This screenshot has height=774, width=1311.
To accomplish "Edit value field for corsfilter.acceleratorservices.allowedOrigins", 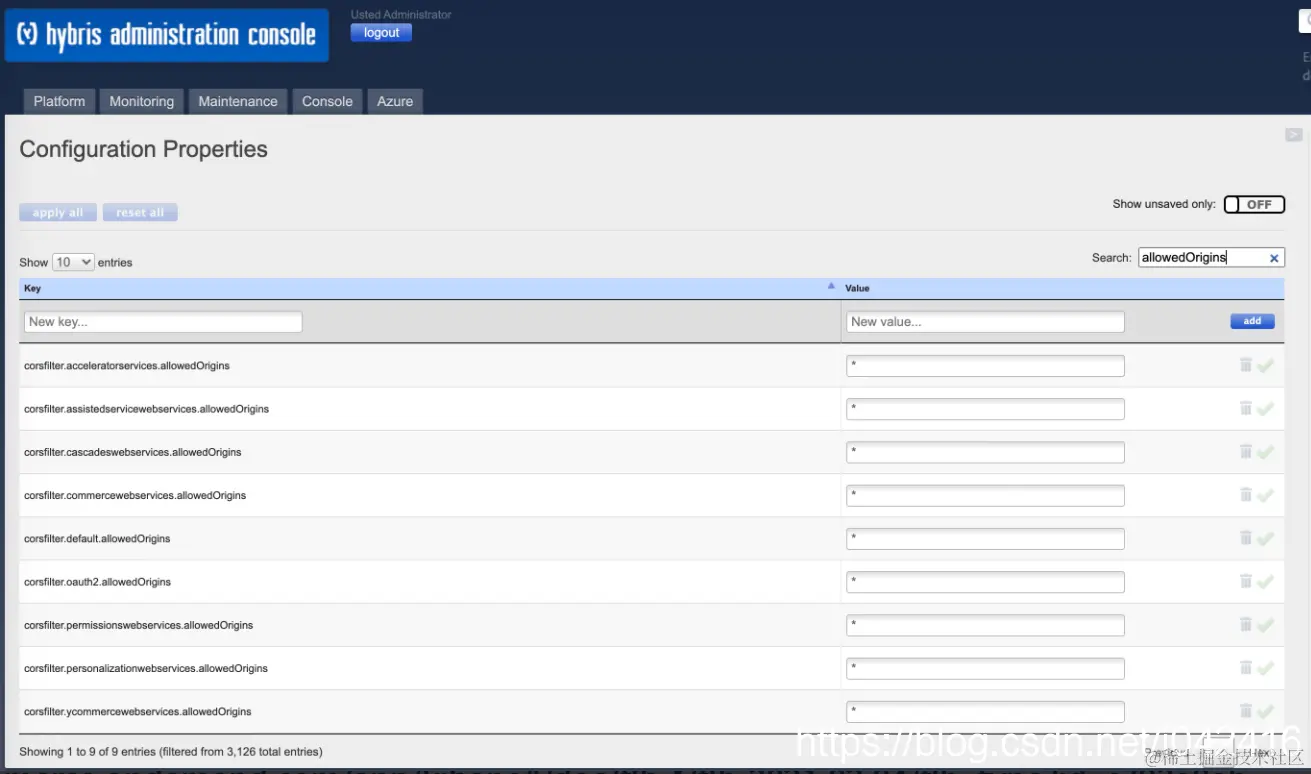I will point(985,366).
